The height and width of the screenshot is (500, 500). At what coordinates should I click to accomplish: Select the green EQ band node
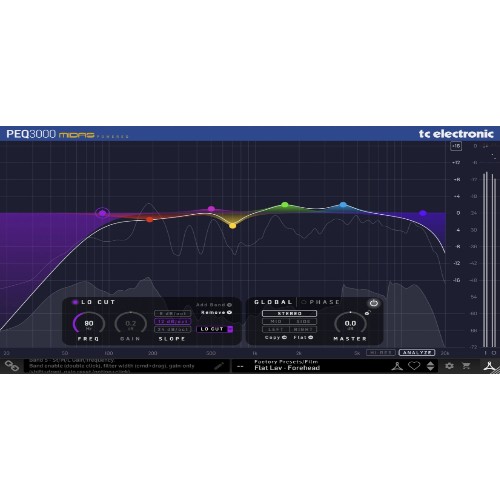(x=285, y=204)
